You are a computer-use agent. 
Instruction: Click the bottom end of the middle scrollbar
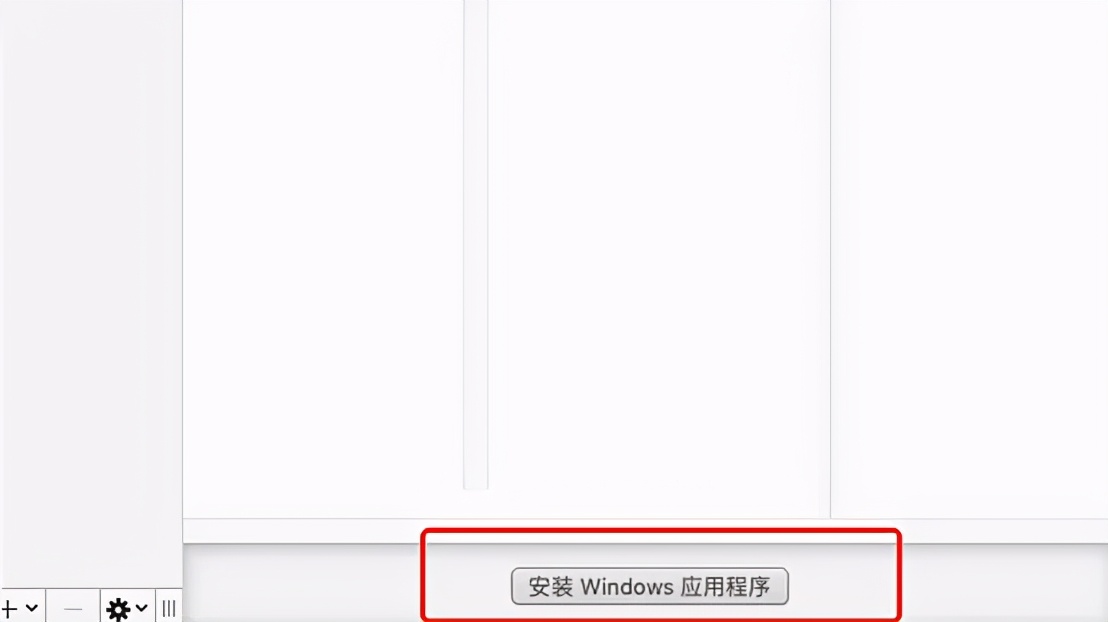(476, 481)
